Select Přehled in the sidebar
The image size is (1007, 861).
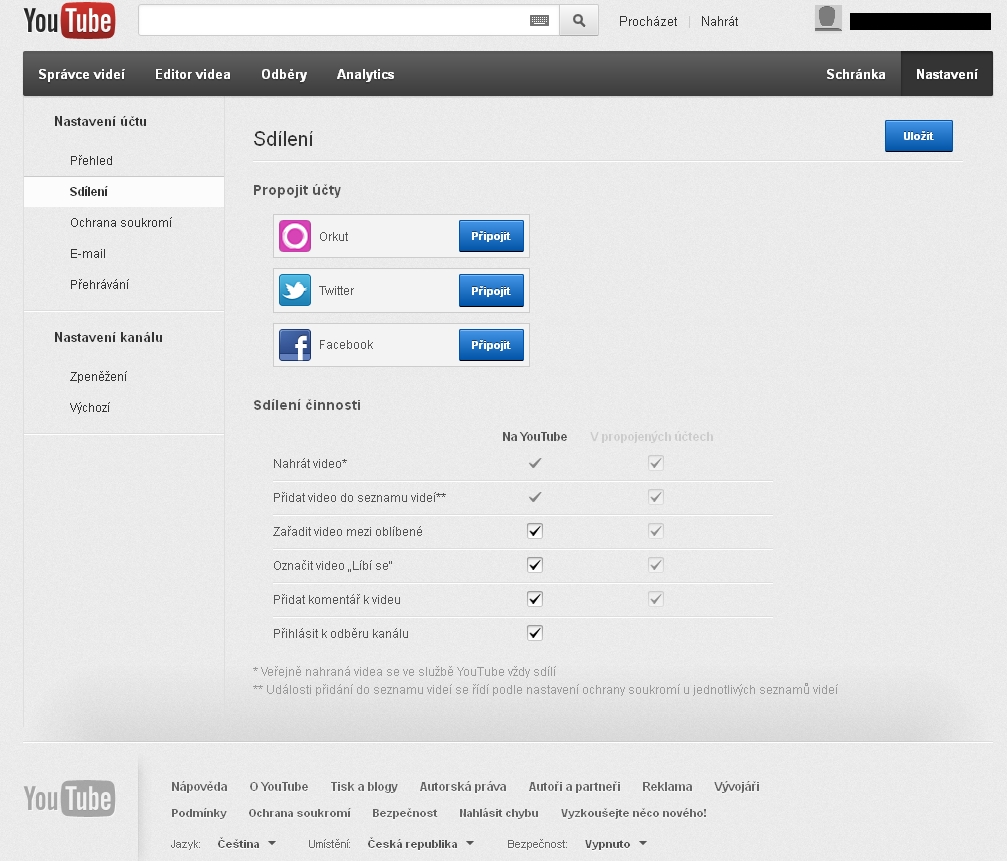click(91, 161)
